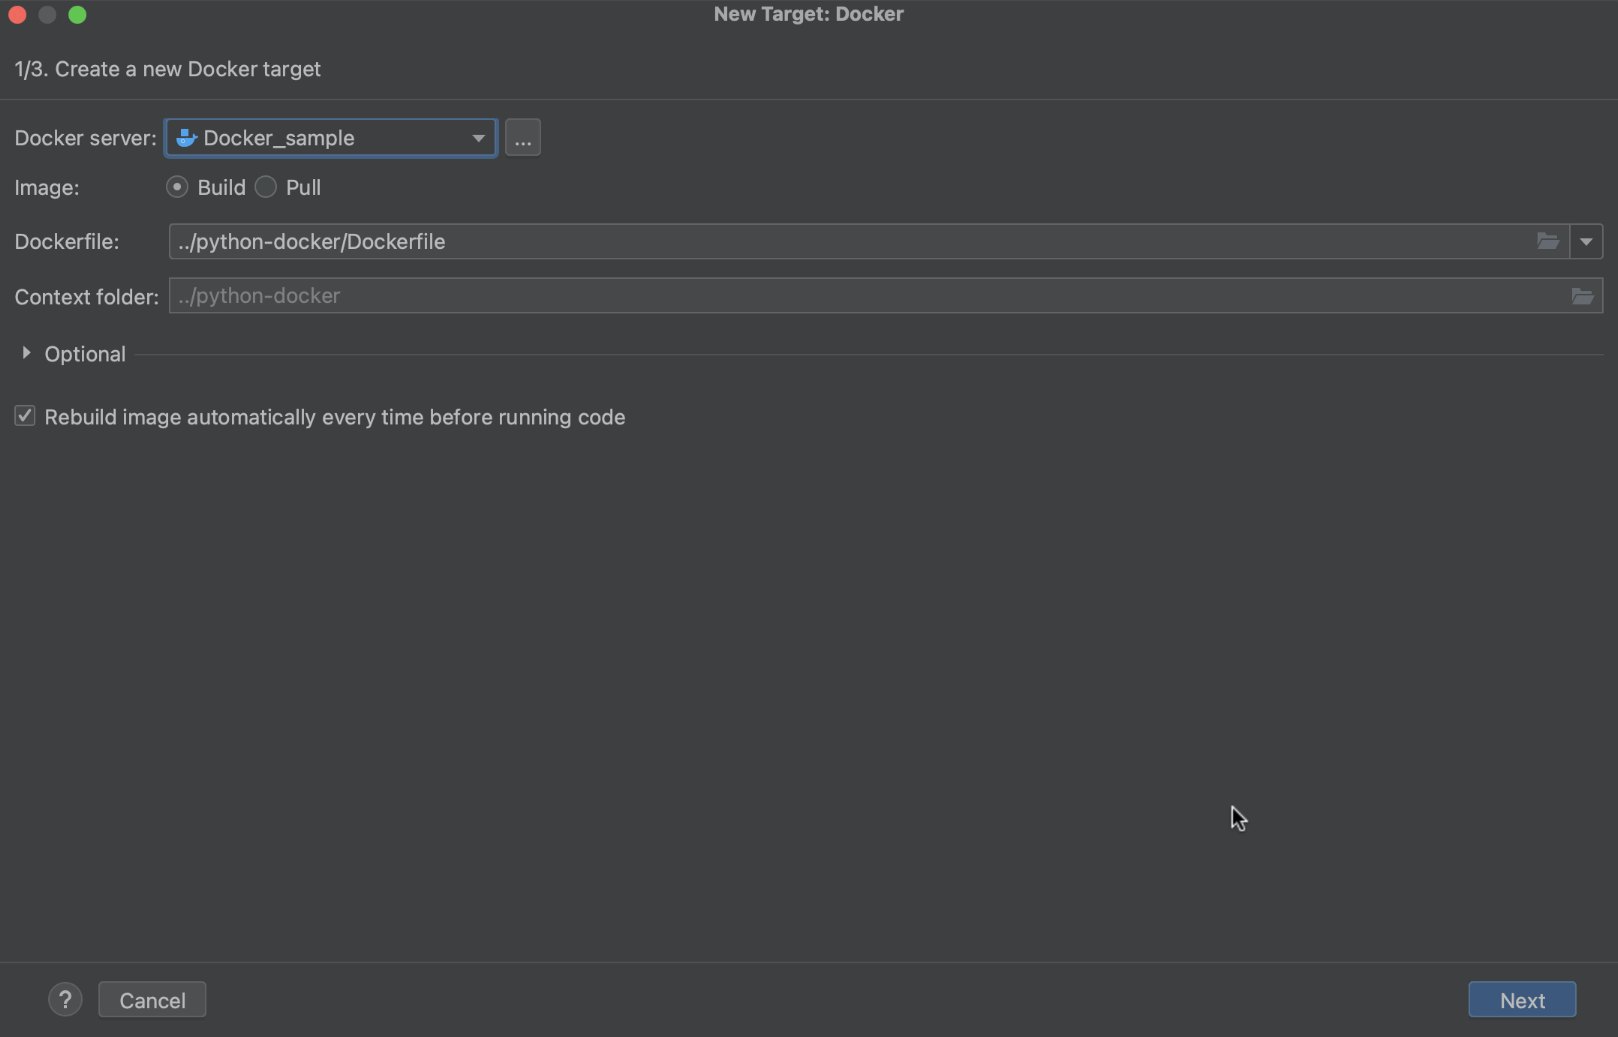This screenshot has height=1037, width=1618.
Task: Click the ellipsis button beside Docker server
Action: 522,138
